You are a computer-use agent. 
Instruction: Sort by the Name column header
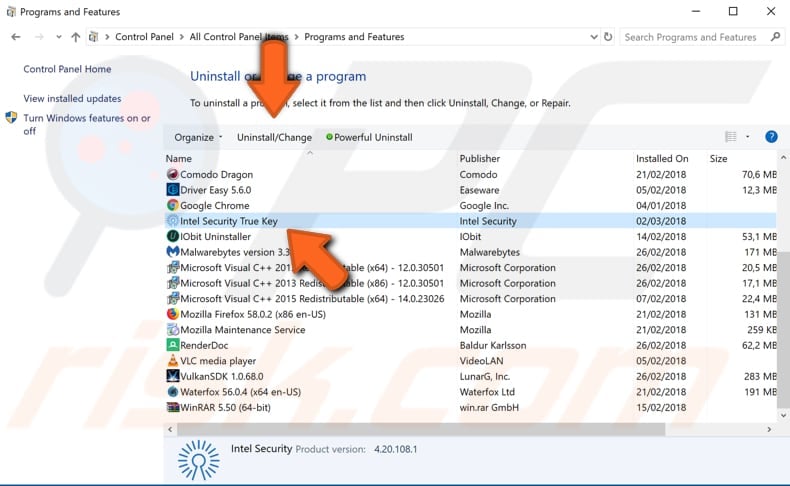tap(179, 159)
